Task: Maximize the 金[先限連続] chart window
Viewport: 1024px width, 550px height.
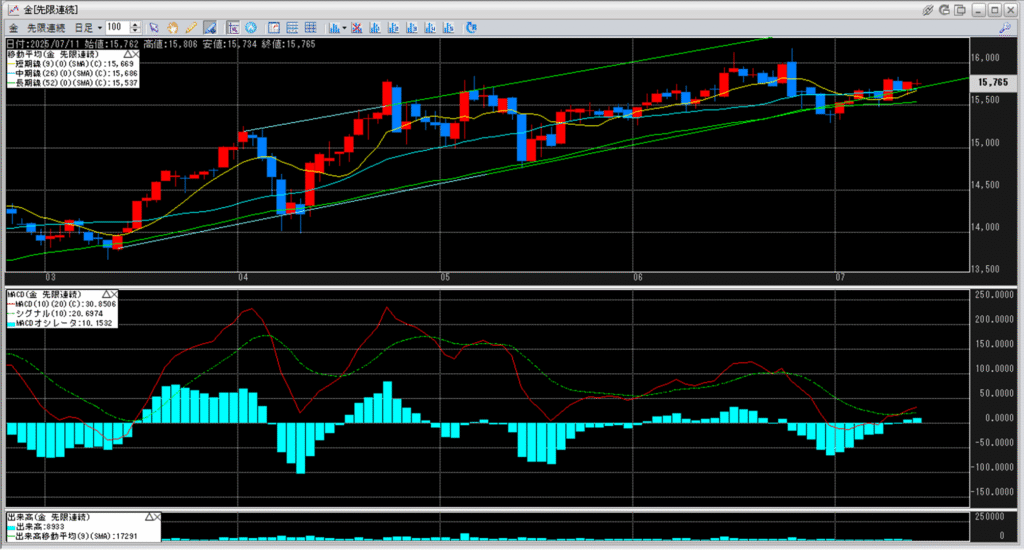Action: coord(994,10)
